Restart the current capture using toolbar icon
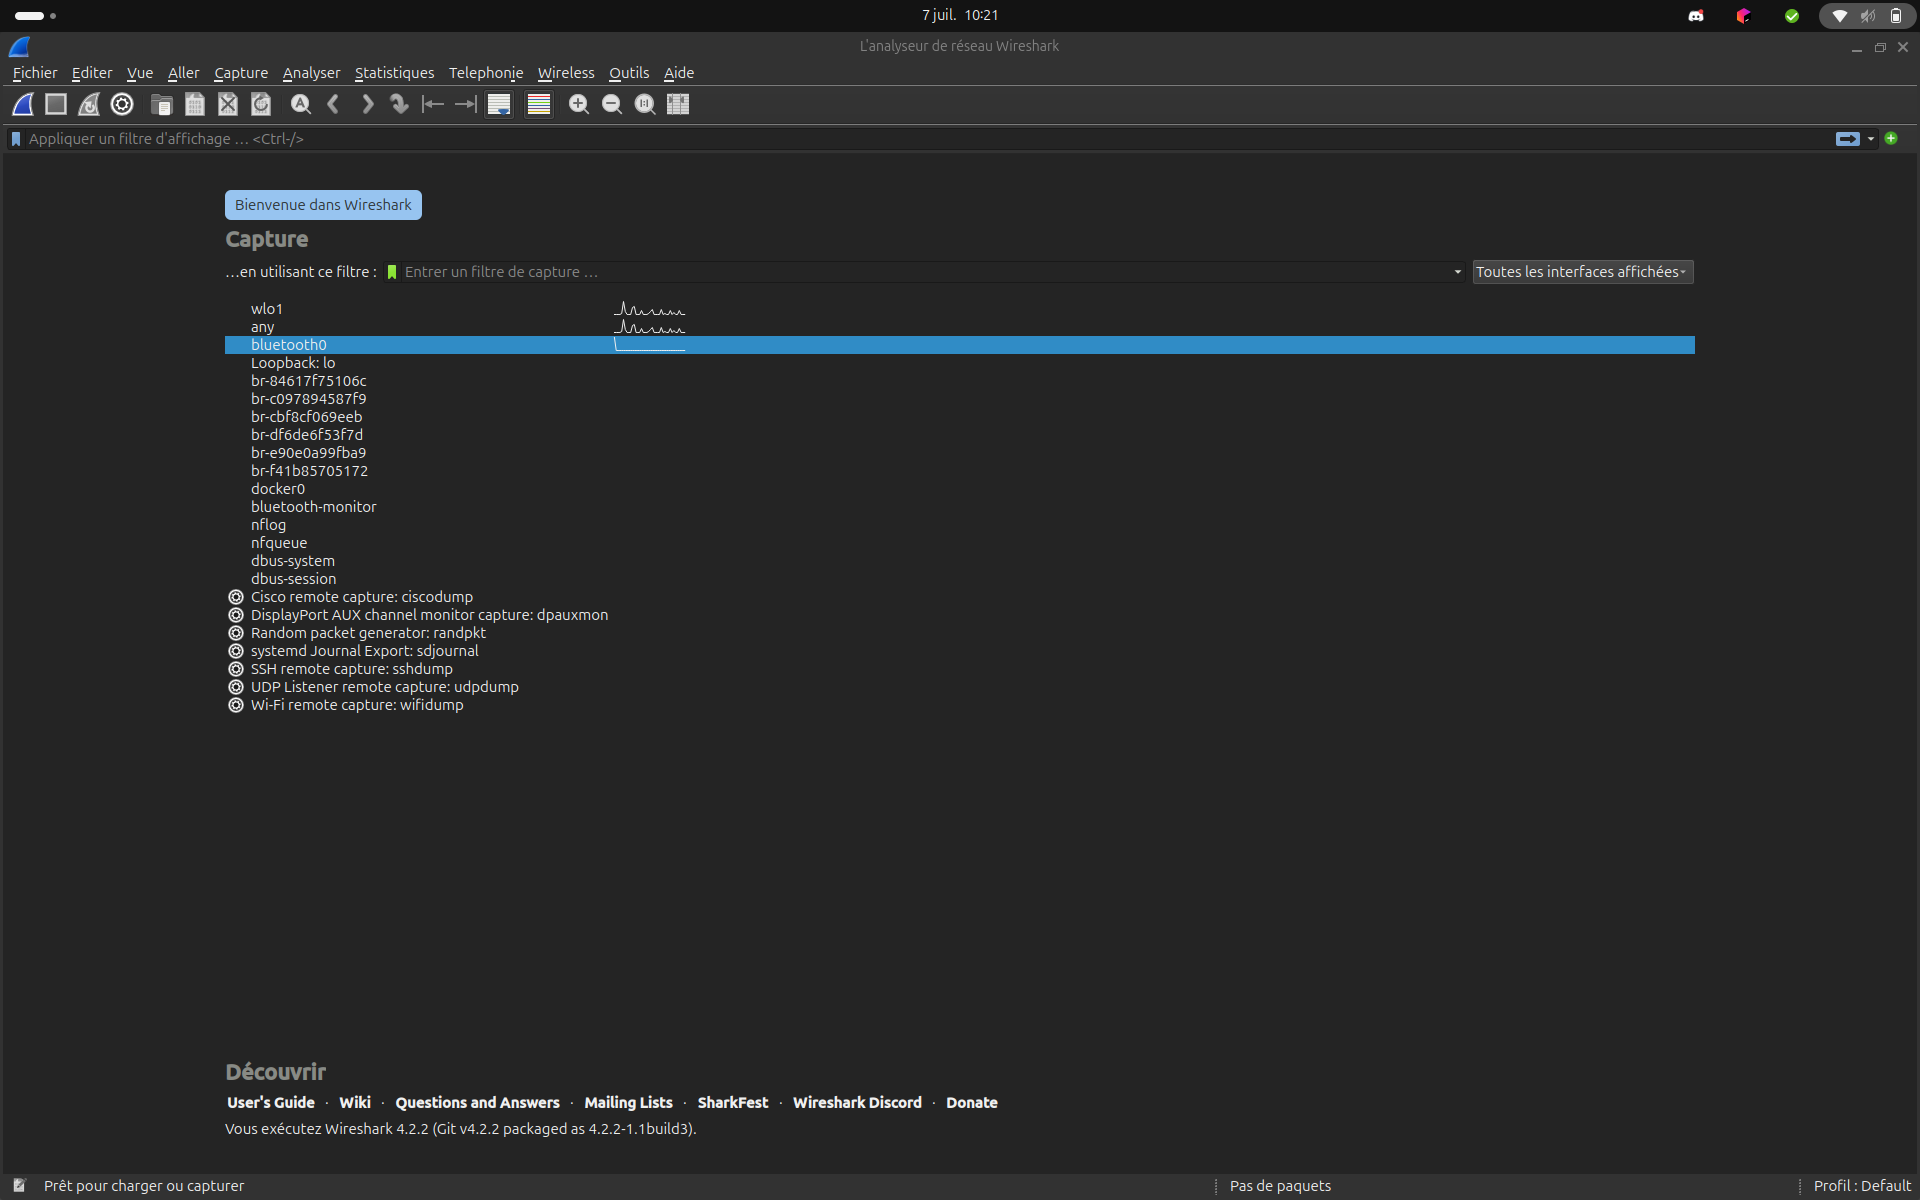Image resolution: width=1920 pixels, height=1200 pixels. coord(89,104)
